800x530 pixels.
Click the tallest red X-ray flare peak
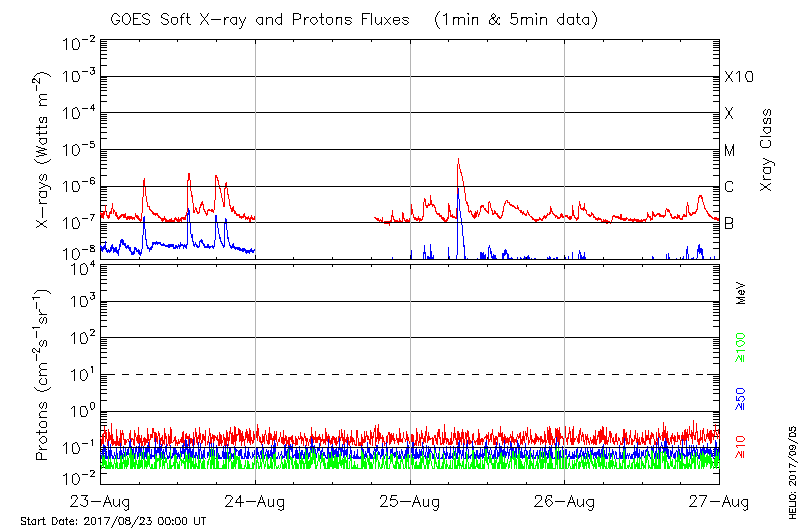(x=458, y=160)
